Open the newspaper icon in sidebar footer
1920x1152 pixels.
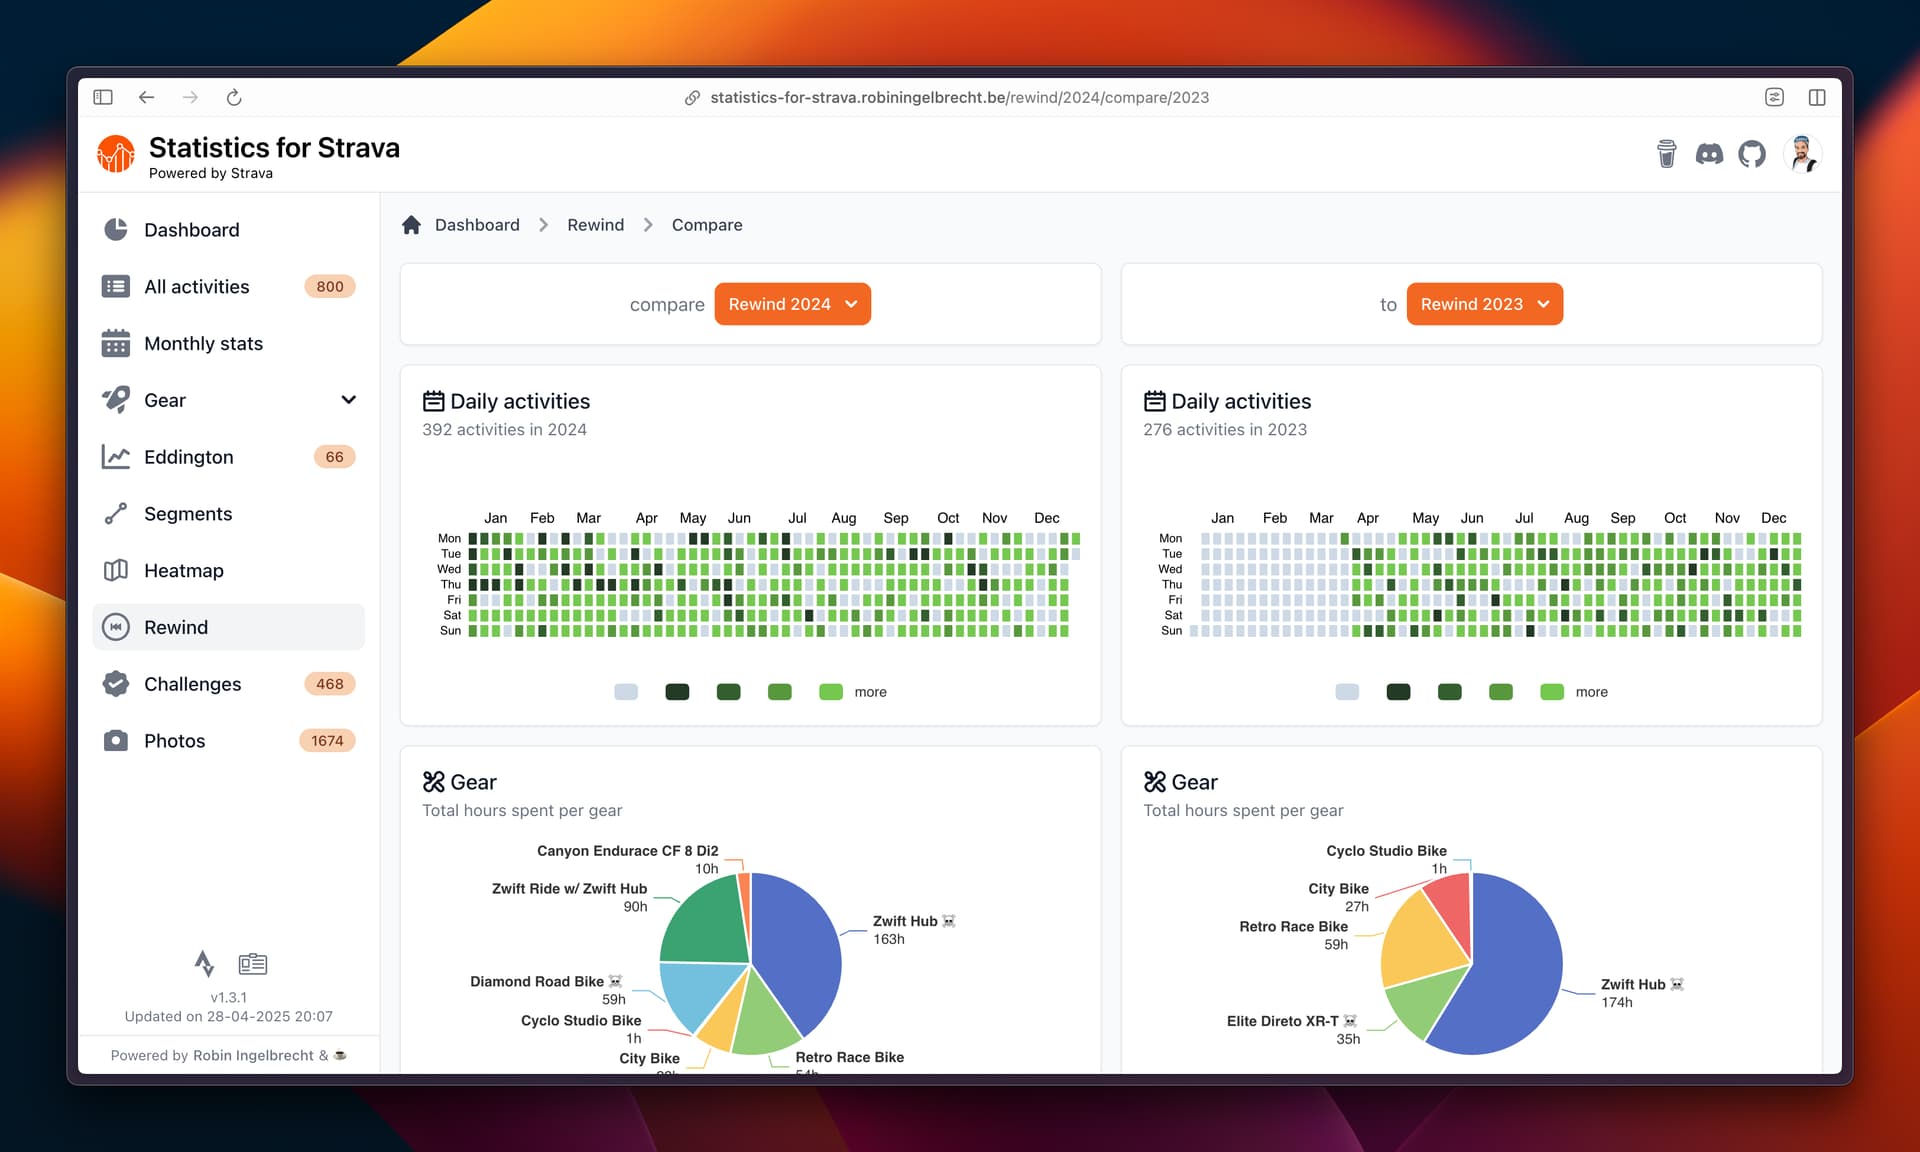[253, 963]
